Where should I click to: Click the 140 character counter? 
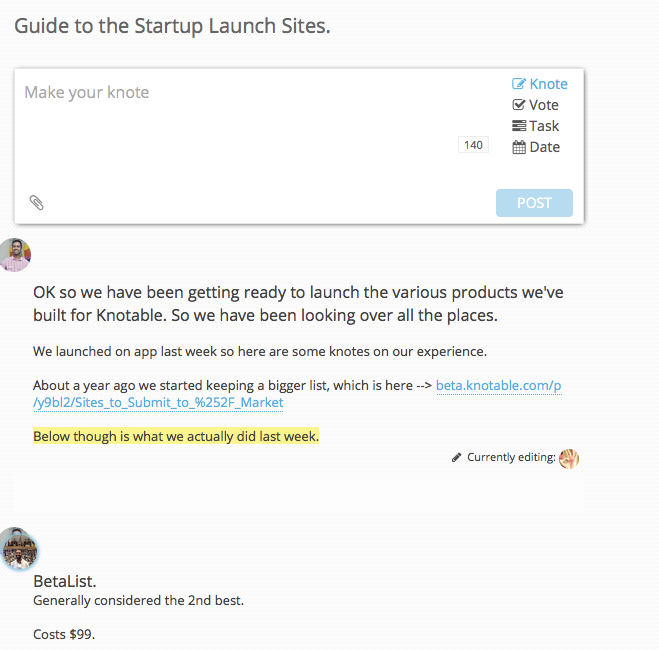point(473,145)
